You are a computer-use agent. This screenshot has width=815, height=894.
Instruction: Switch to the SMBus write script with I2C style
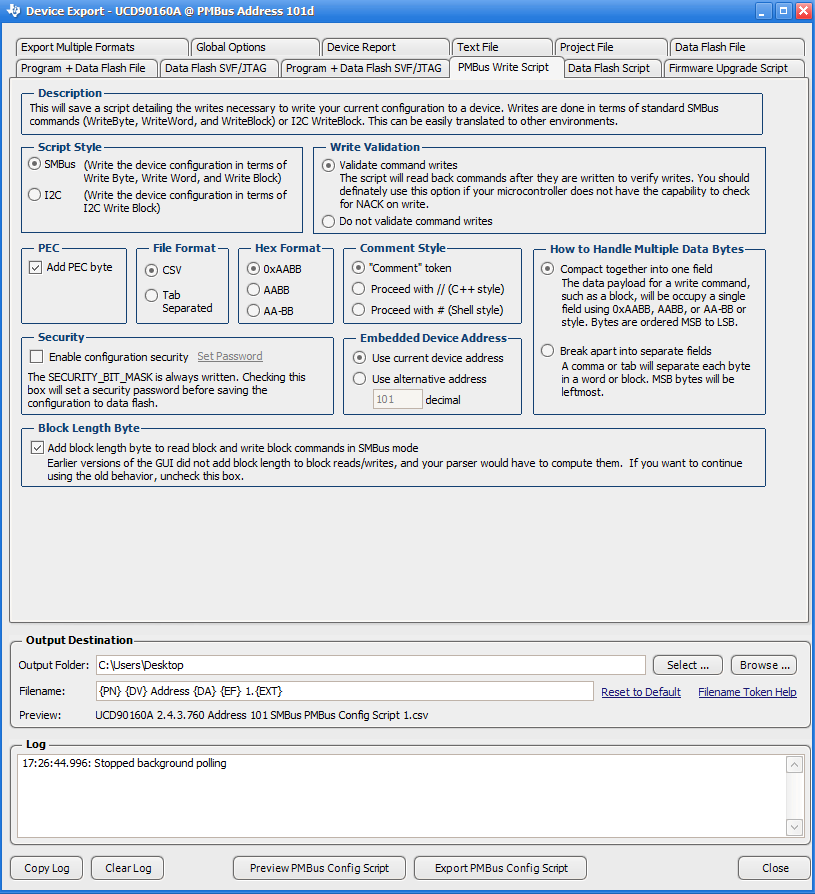pos(34,194)
